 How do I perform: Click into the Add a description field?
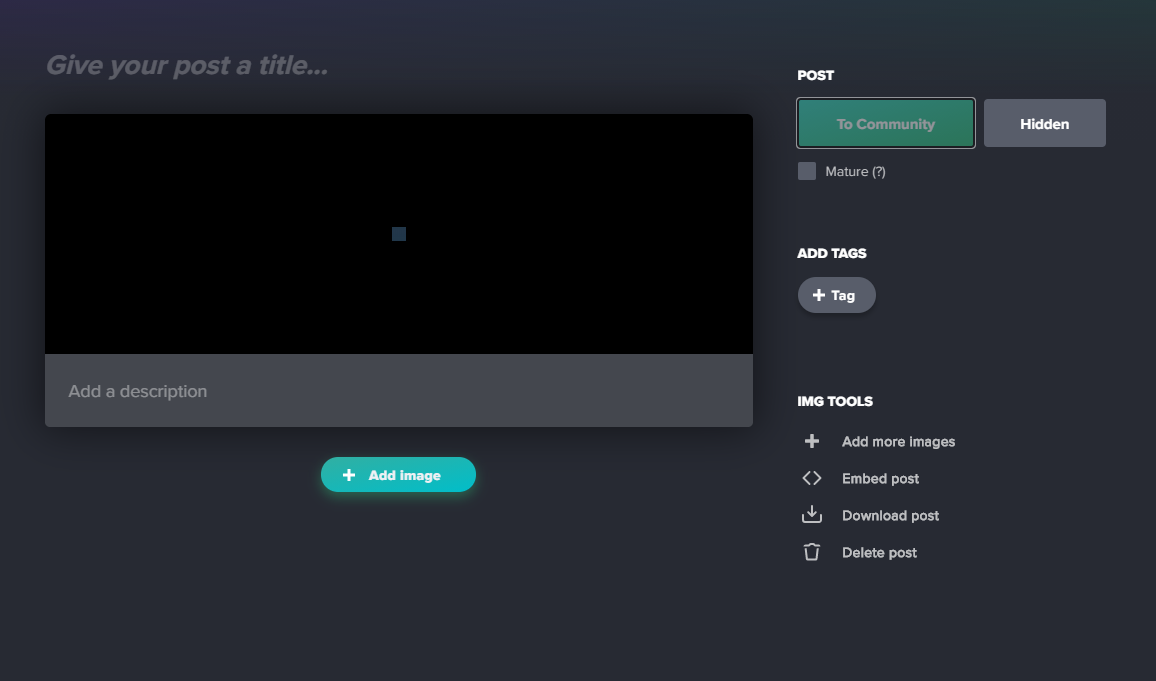click(399, 391)
